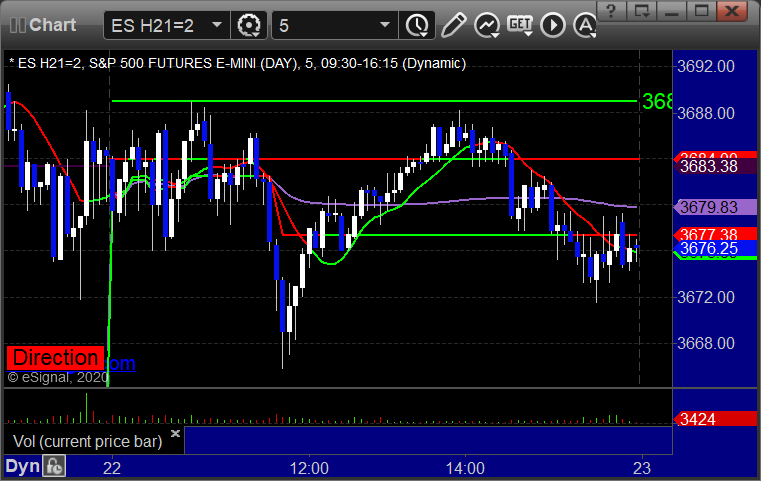
Task: Click the red Direction label
Action: click(55, 358)
